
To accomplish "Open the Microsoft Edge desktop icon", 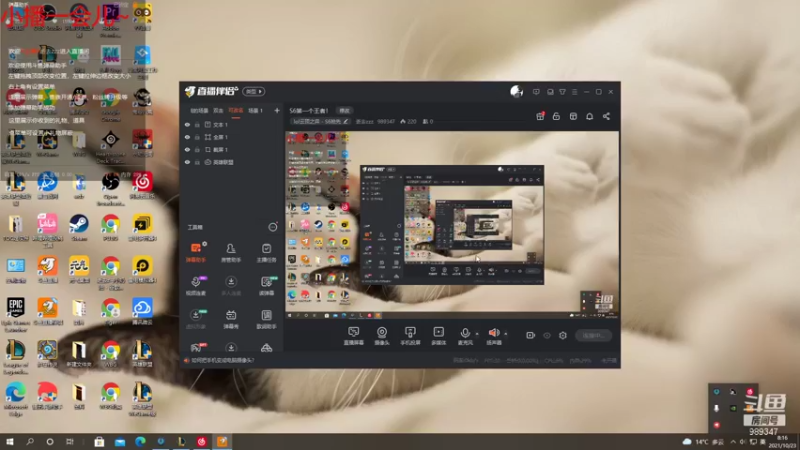I will [15, 399].
